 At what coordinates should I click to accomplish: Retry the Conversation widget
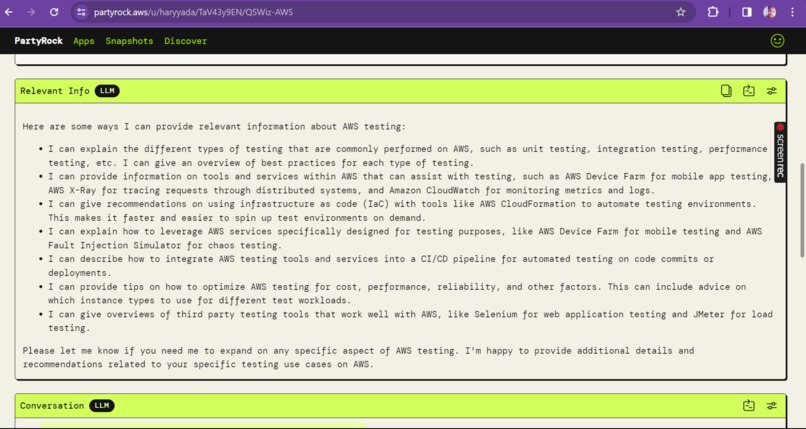point(749,405)
